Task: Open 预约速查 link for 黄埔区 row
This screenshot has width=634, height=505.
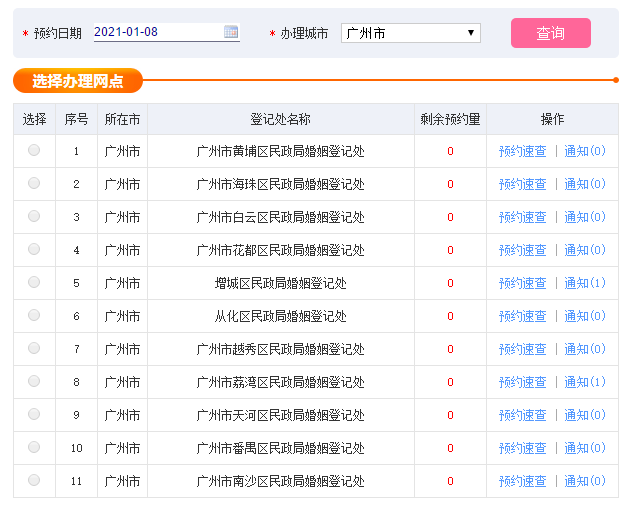Action: click(x=522, y=151)
